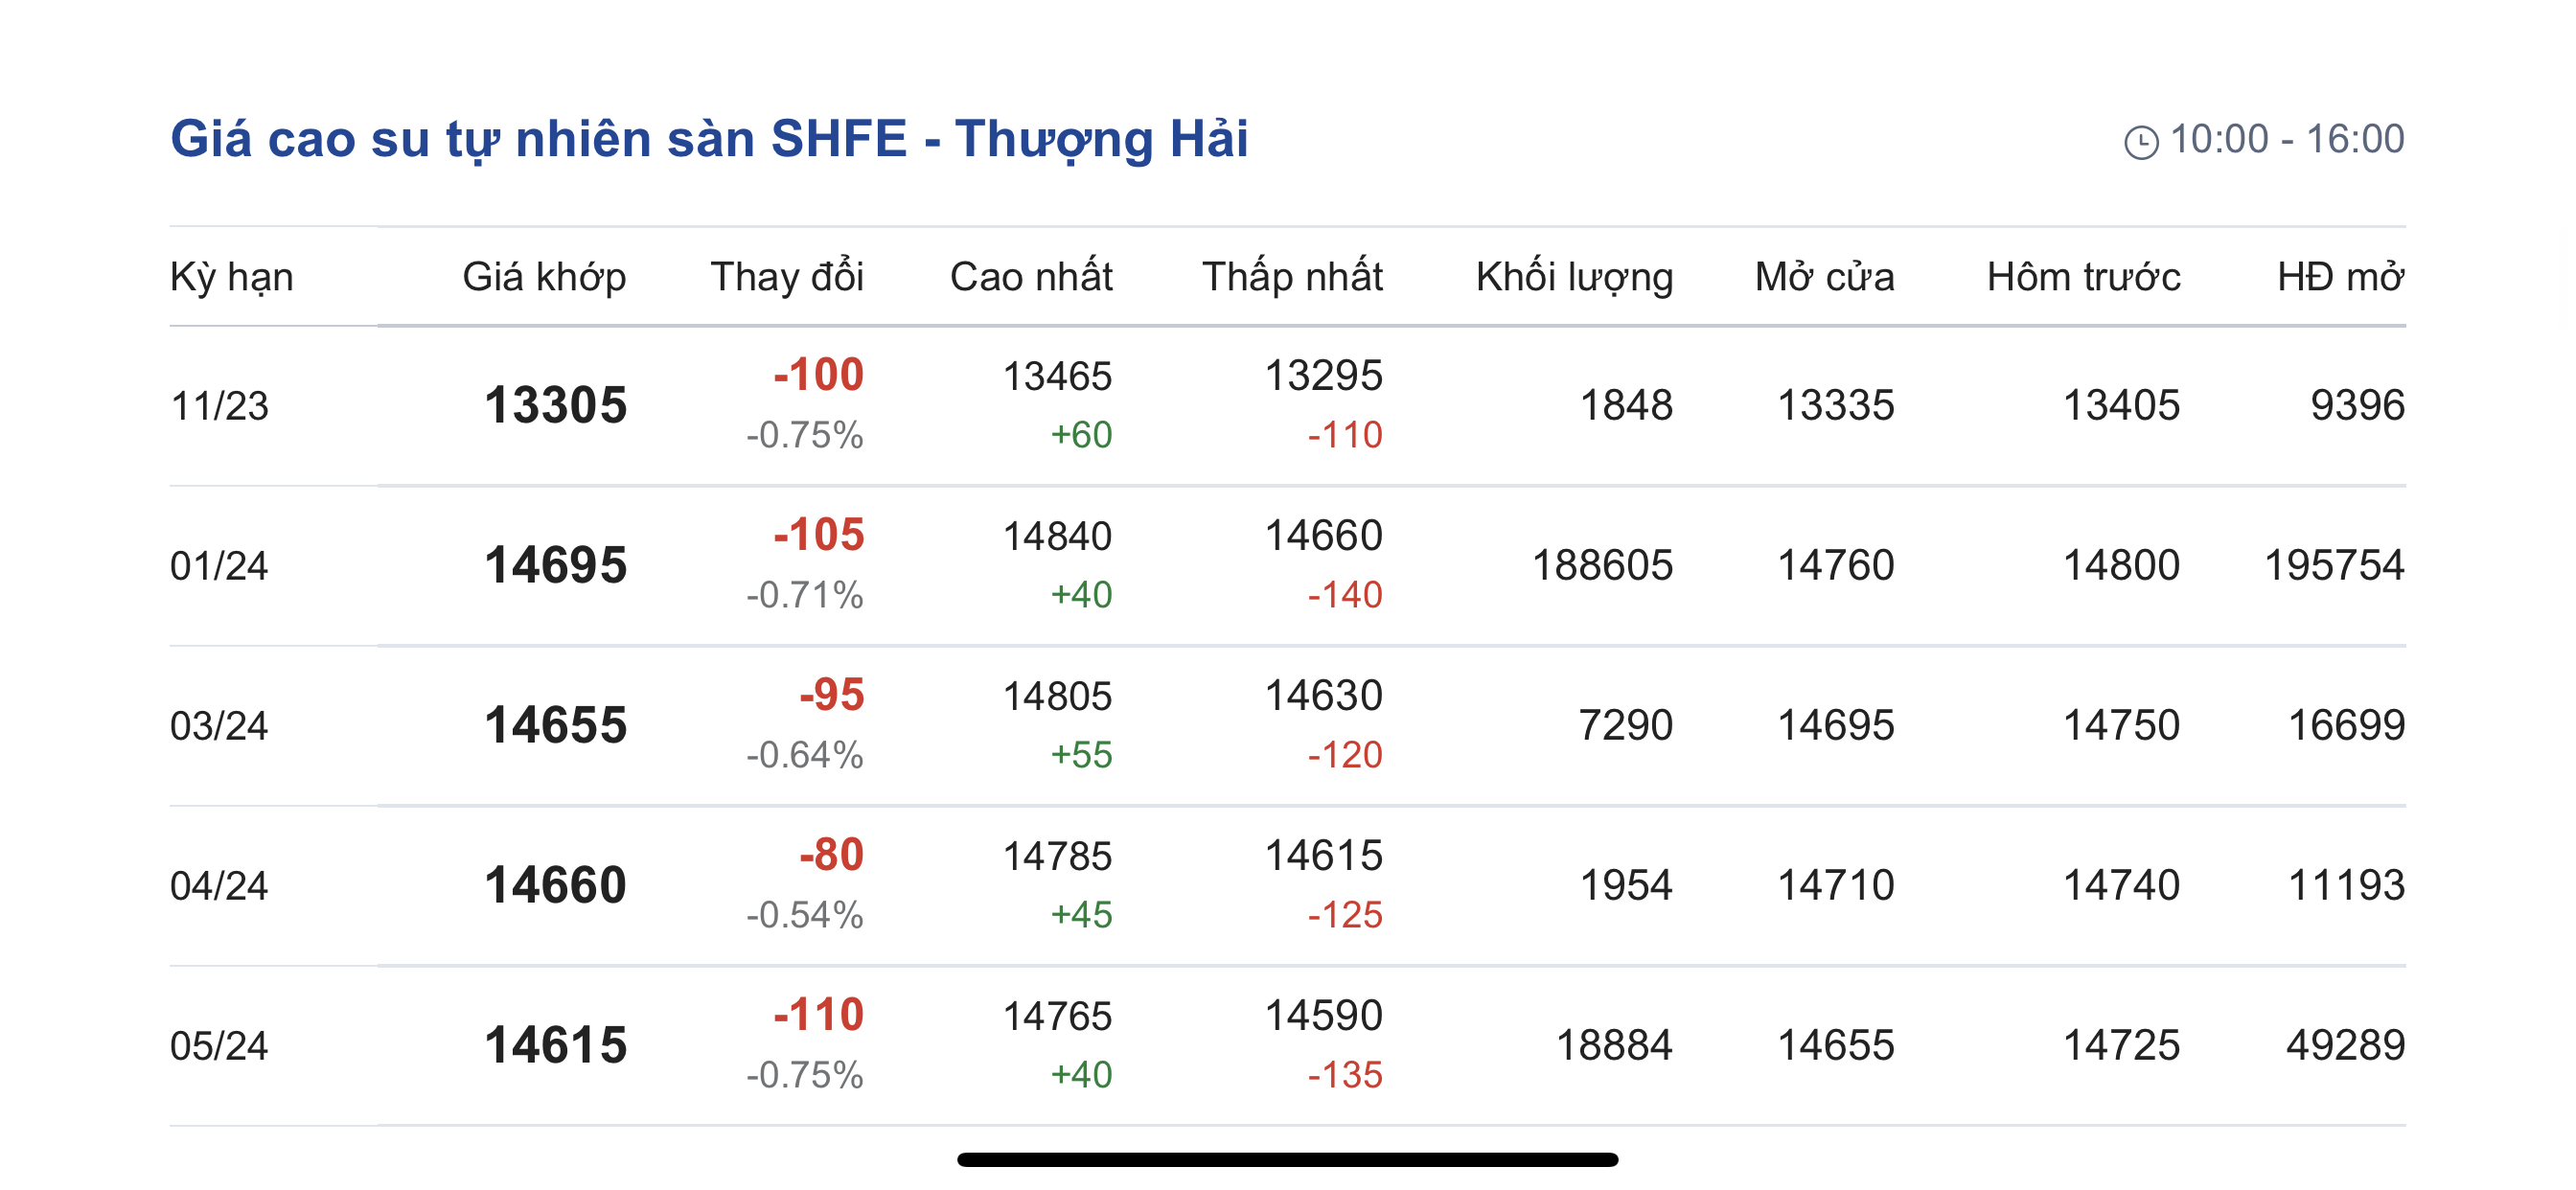The width and height of the screenshot is (2576, 1190).
Task: Click the clock icon beside trading hours
Action: 2140,142
